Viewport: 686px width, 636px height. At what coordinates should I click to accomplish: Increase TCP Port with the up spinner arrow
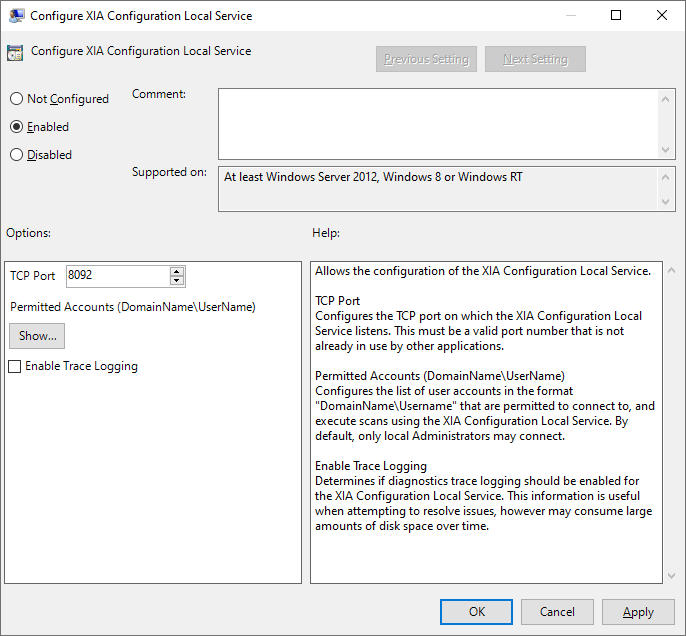(177, 272)
